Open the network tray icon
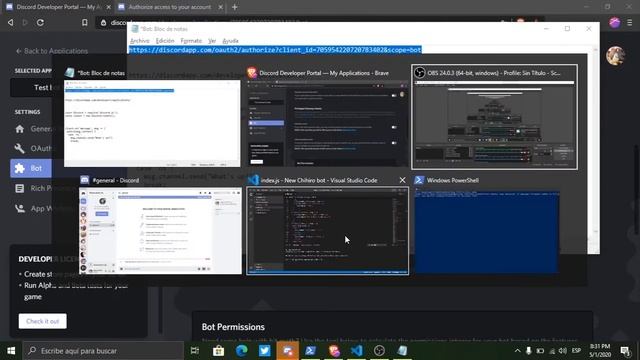640x360 pixels. tap(552, 351)
